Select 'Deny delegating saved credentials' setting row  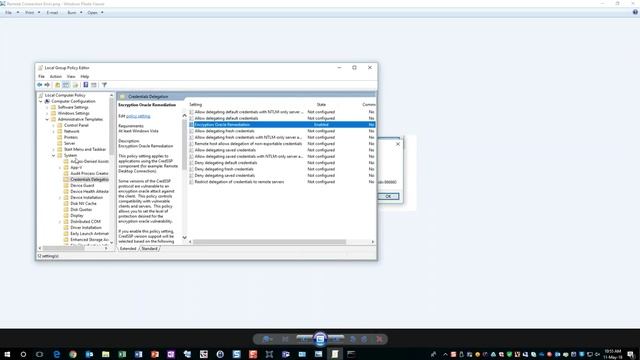pos(282,176)
